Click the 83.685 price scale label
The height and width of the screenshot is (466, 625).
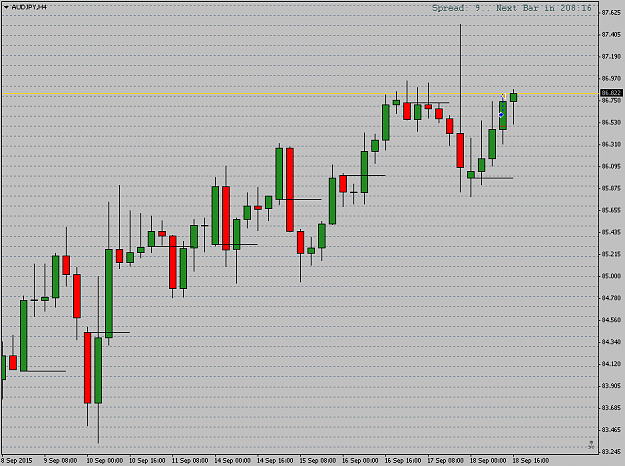pos(611,407)
